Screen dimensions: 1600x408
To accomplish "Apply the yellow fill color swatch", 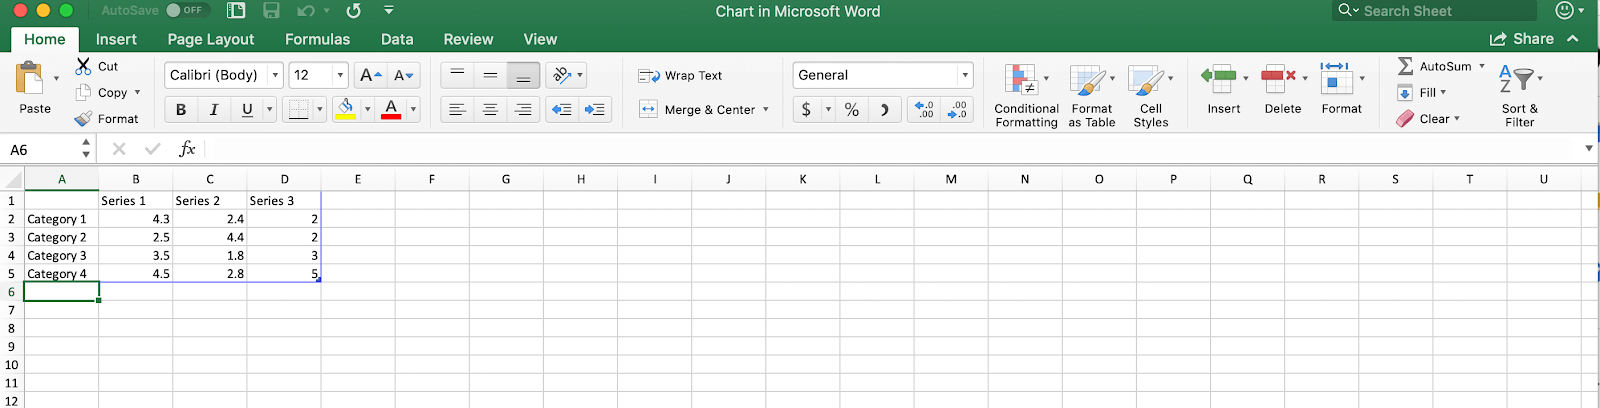I will pyautogui.click(x=345, y=110).
